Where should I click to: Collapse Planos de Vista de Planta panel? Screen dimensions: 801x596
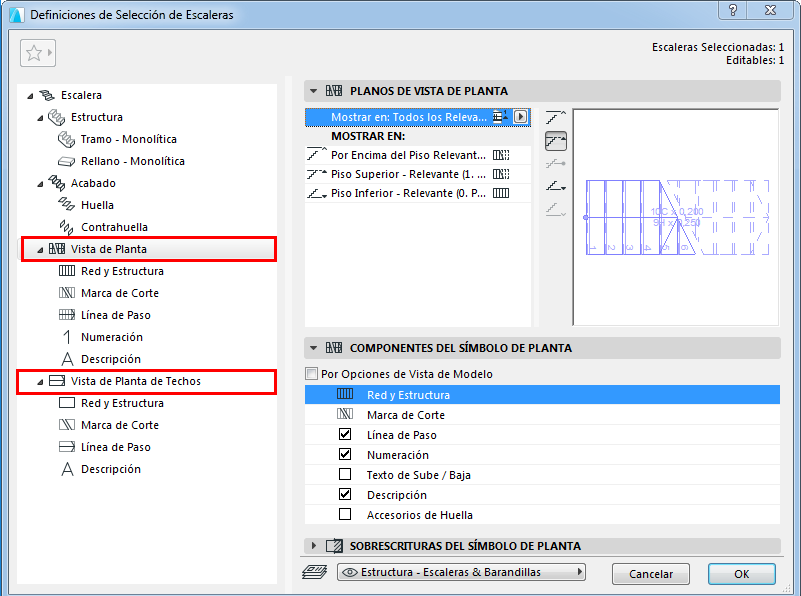(314, 91)
